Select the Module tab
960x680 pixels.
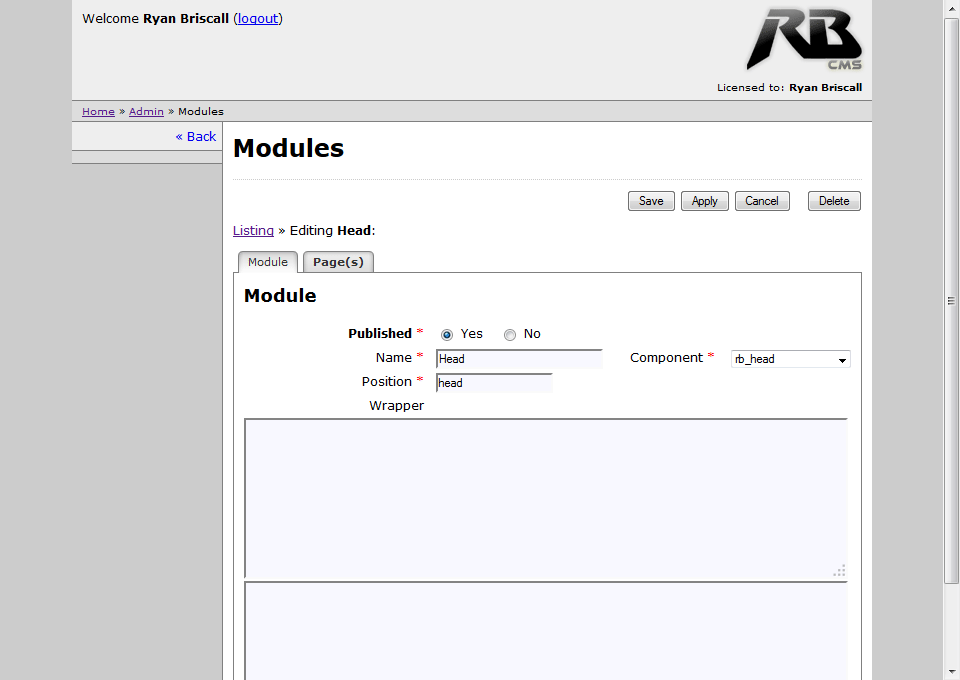[x=268, y=262]
